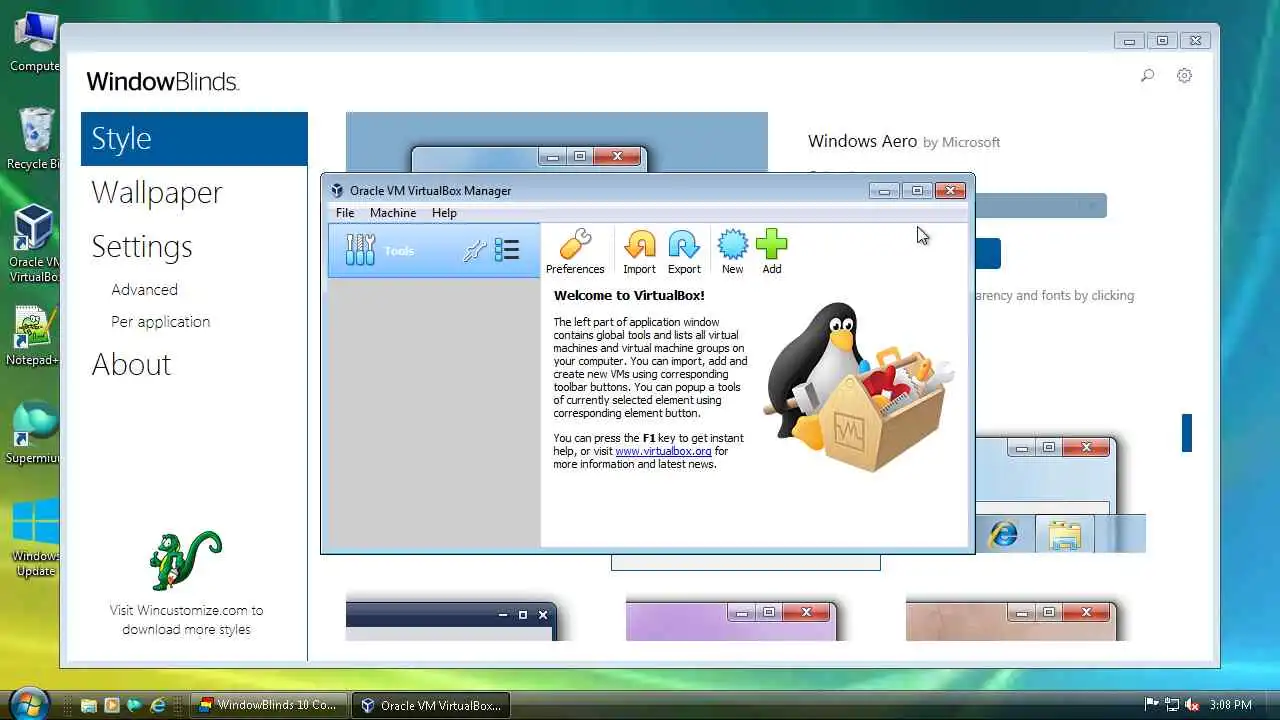Open the About section in WindowBlinds
Viewport: 1280px width, 720px height.
pos(131,364)
